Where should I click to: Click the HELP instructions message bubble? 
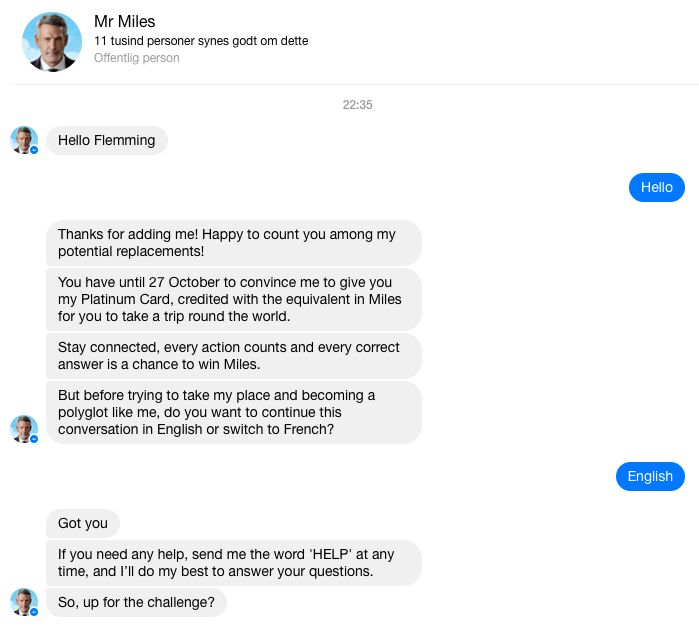[x=234, y=563]
